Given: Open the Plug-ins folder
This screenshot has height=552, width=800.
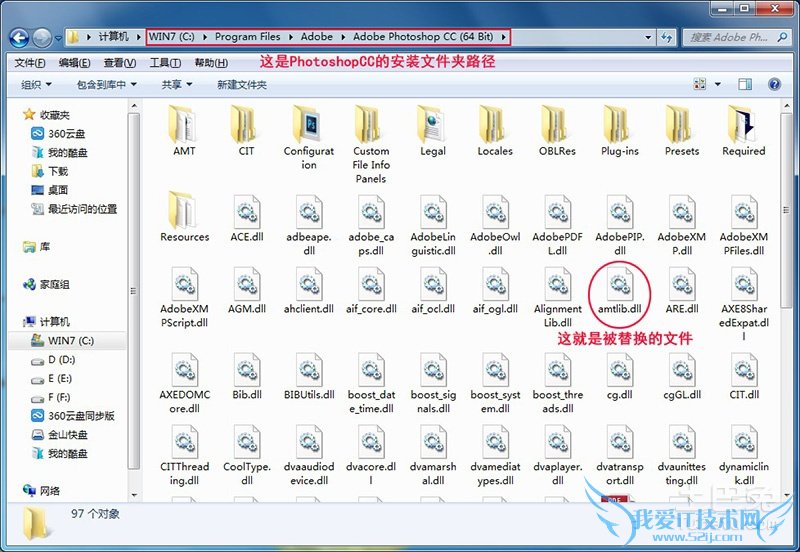Looking at the screenshot, I should pyautogui.click(x=620, y=131).
